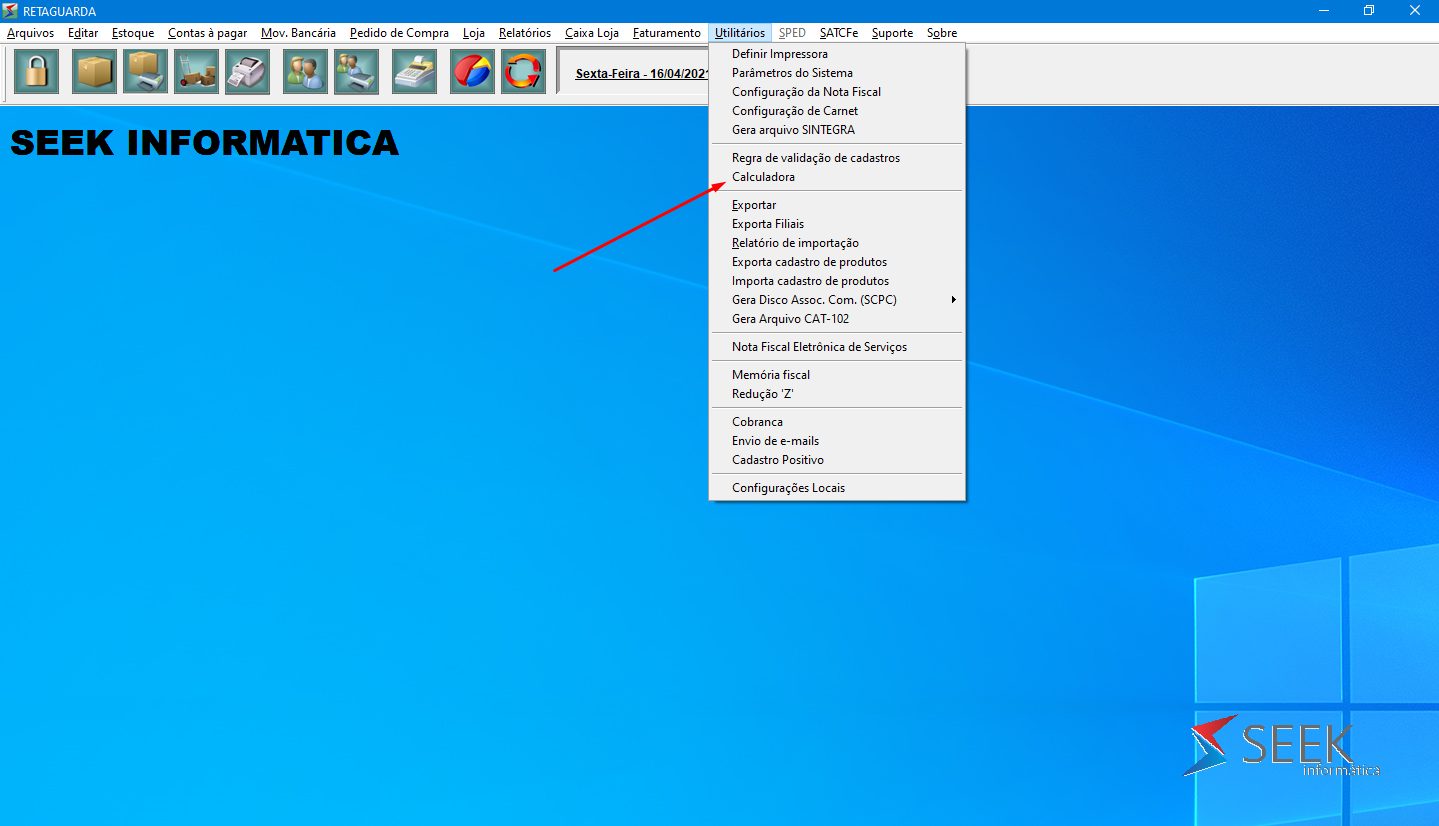Launch the Calculadora entry

(837, 177)
